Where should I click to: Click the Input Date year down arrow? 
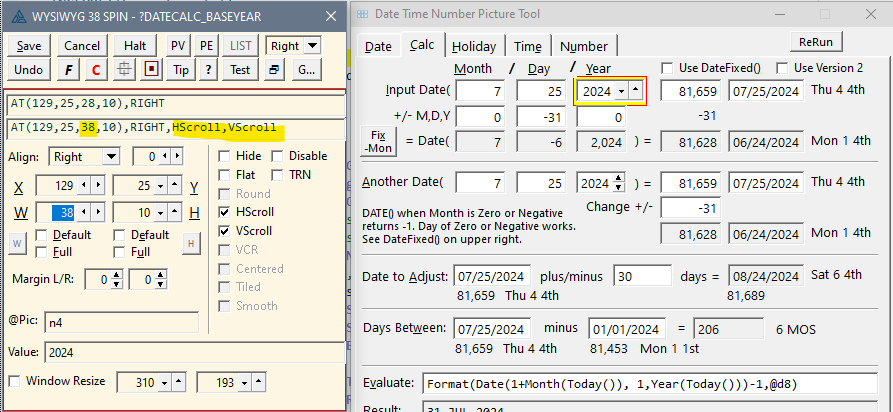click(x=622, y=91)
